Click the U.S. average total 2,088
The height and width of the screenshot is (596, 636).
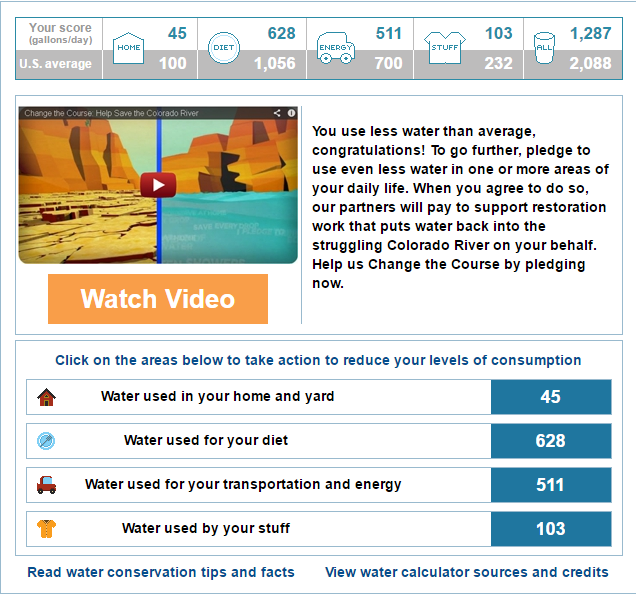pos(591,63)
